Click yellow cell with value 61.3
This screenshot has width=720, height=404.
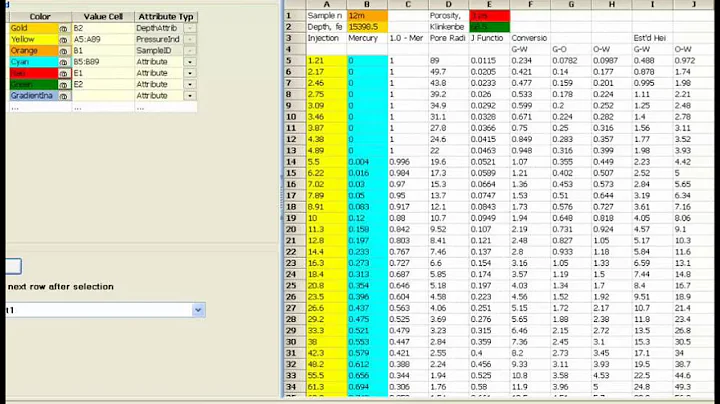click(x=326, y=387)
